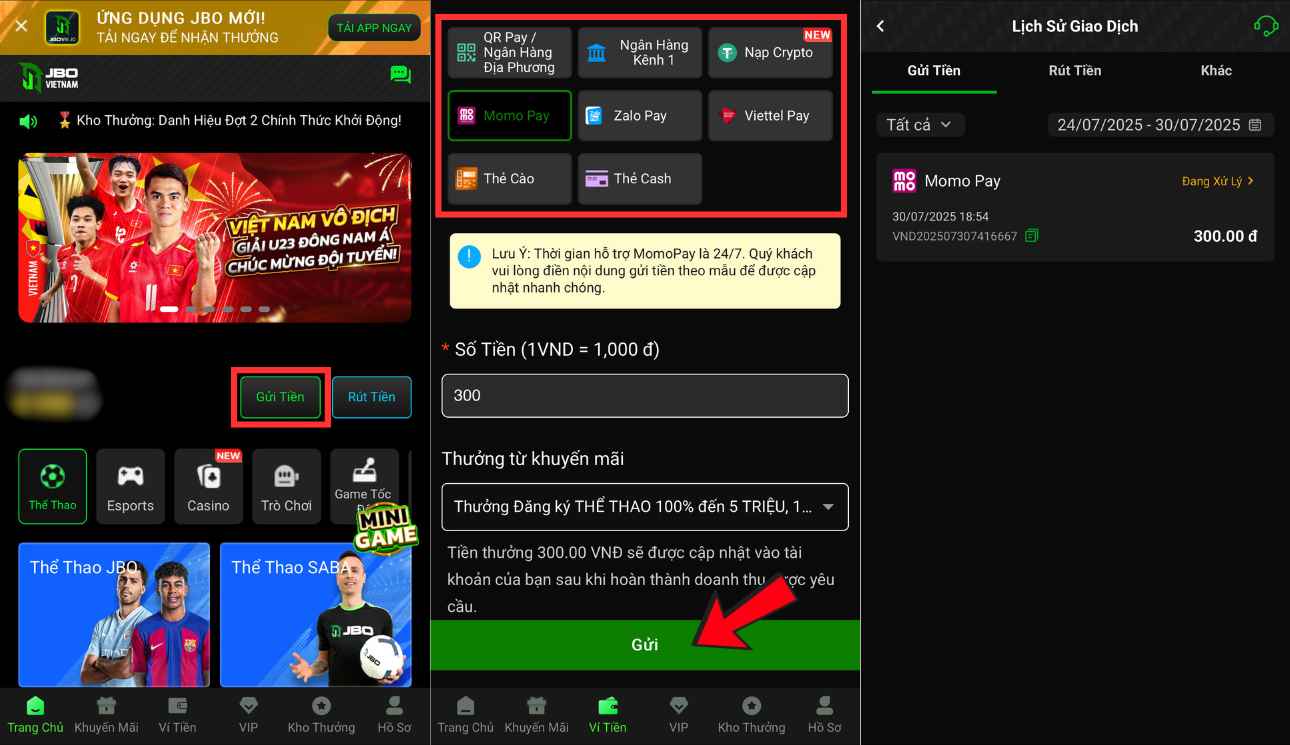Open Kho Thưởng in left screen nav
The image size is (1290, 745).
(321, 715)
